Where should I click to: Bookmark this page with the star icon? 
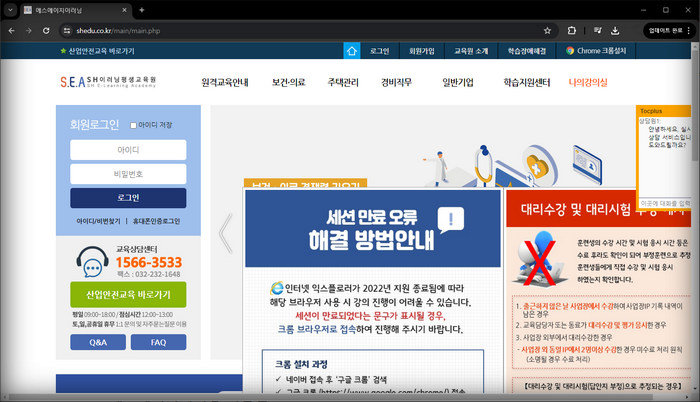click(547, 31)
